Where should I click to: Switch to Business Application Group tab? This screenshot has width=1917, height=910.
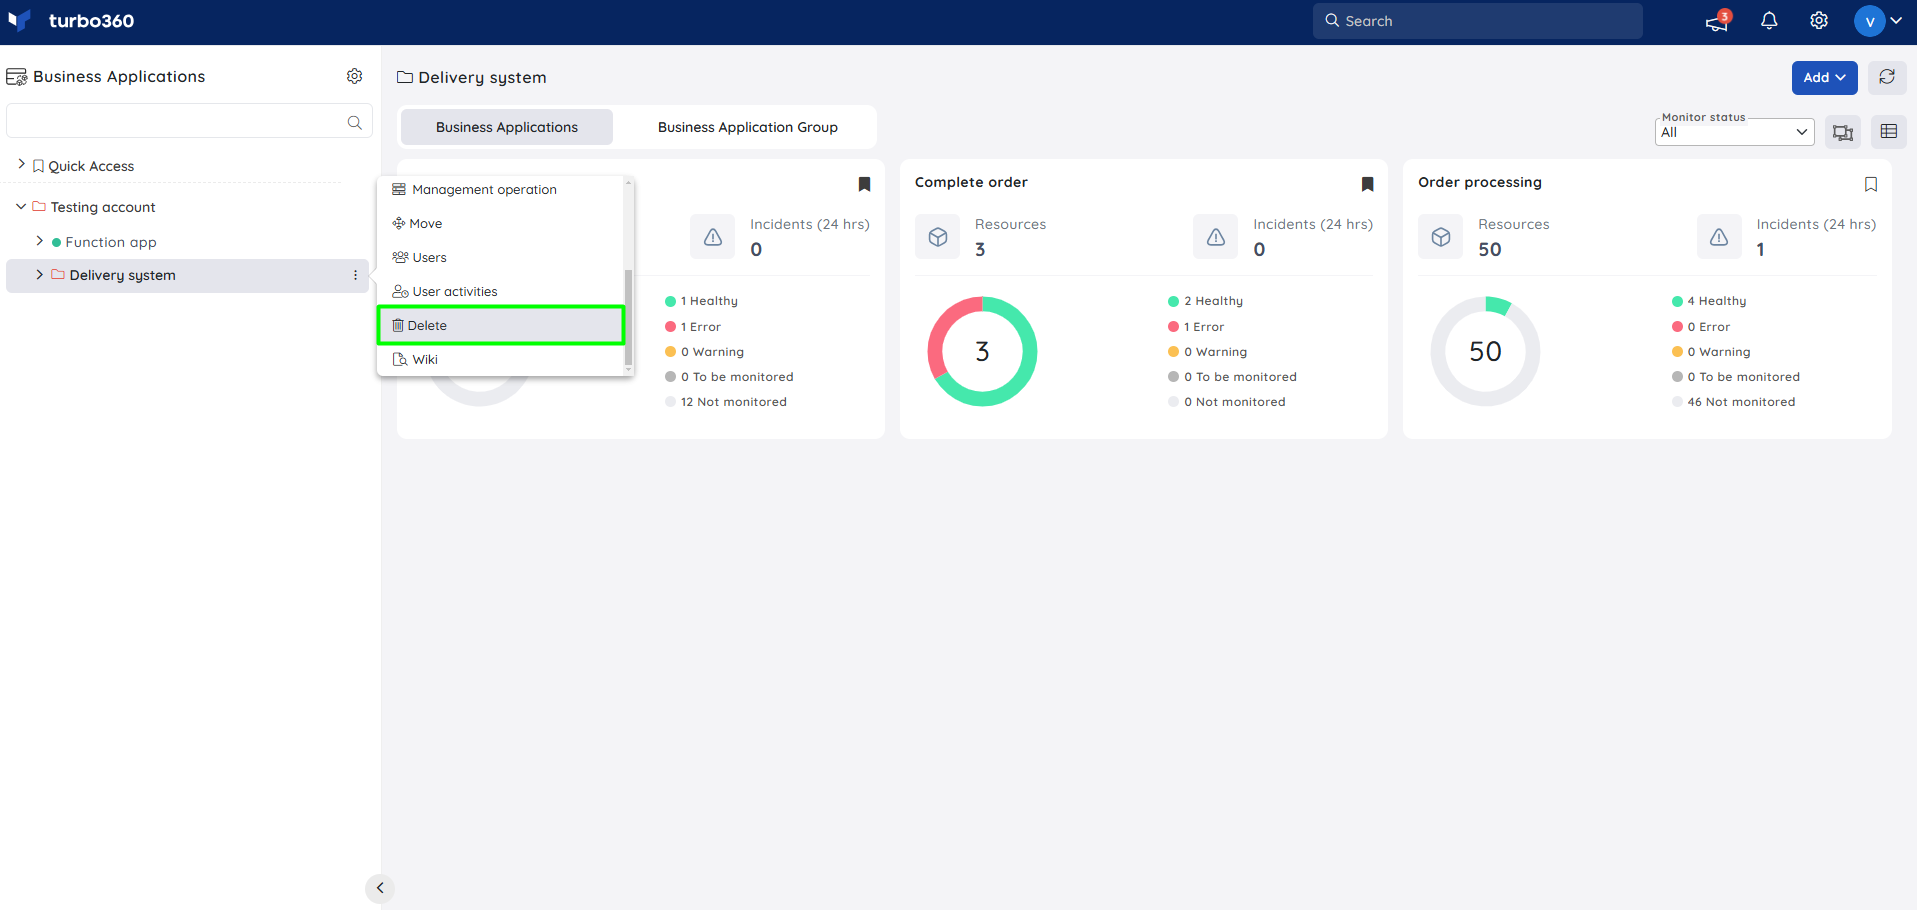747,127
